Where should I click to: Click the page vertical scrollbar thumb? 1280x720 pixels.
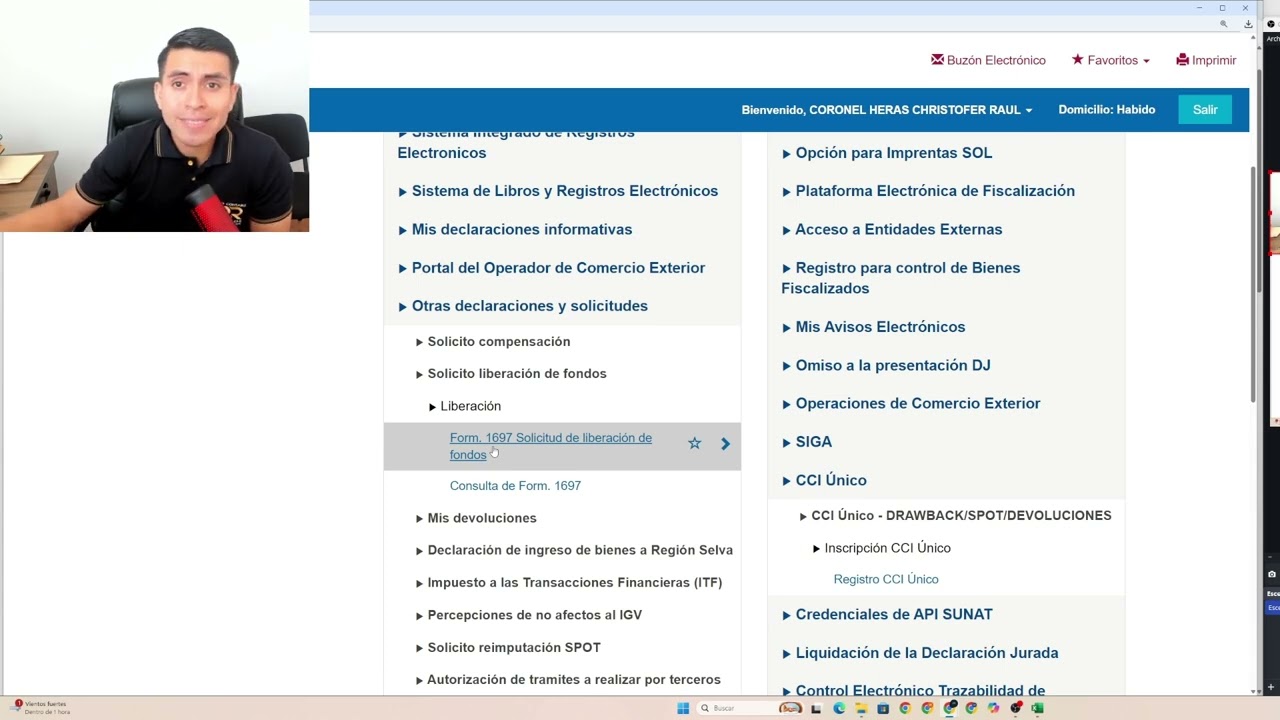(x=1255, y=285)
